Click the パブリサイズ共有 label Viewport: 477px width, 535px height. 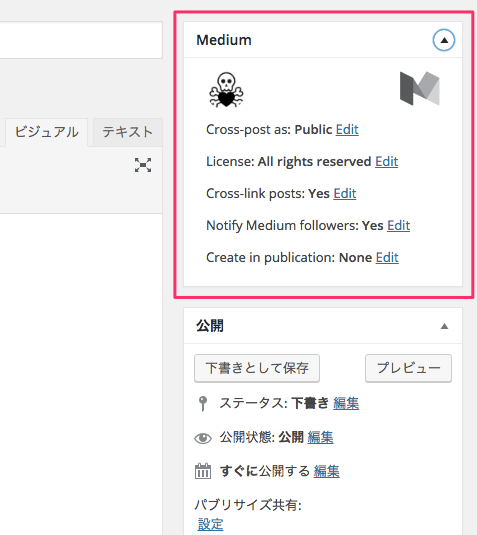click(x=248, y=505)
